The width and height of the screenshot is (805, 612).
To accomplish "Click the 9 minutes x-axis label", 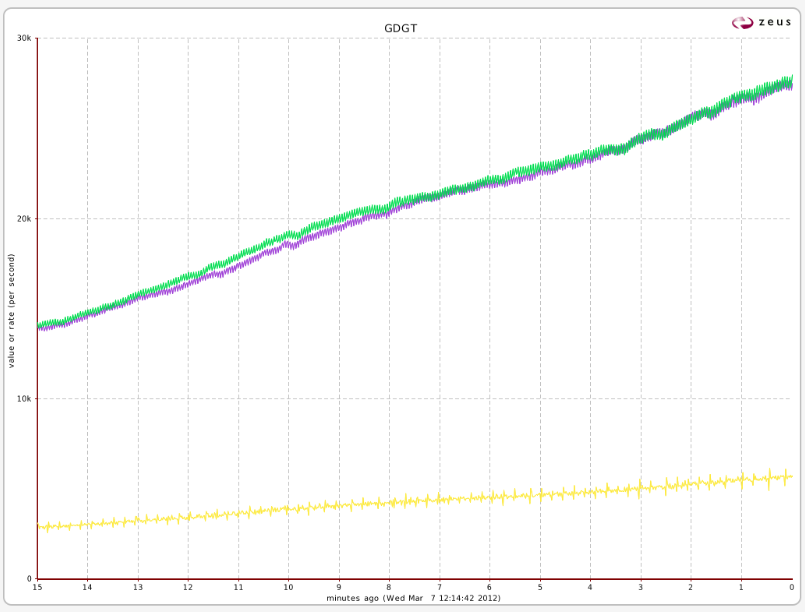I will (x=339, y=587).
